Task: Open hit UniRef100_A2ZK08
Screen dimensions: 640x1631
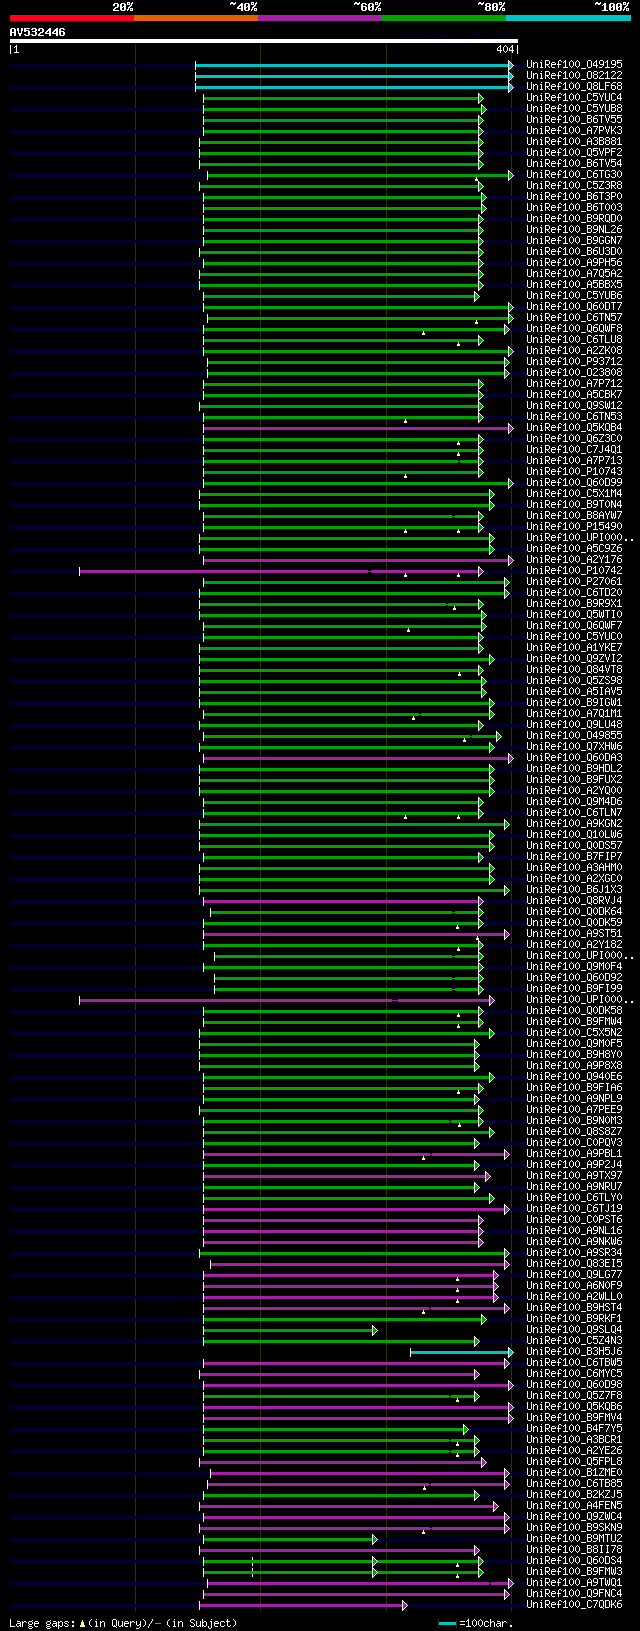Action: [574, 351]
